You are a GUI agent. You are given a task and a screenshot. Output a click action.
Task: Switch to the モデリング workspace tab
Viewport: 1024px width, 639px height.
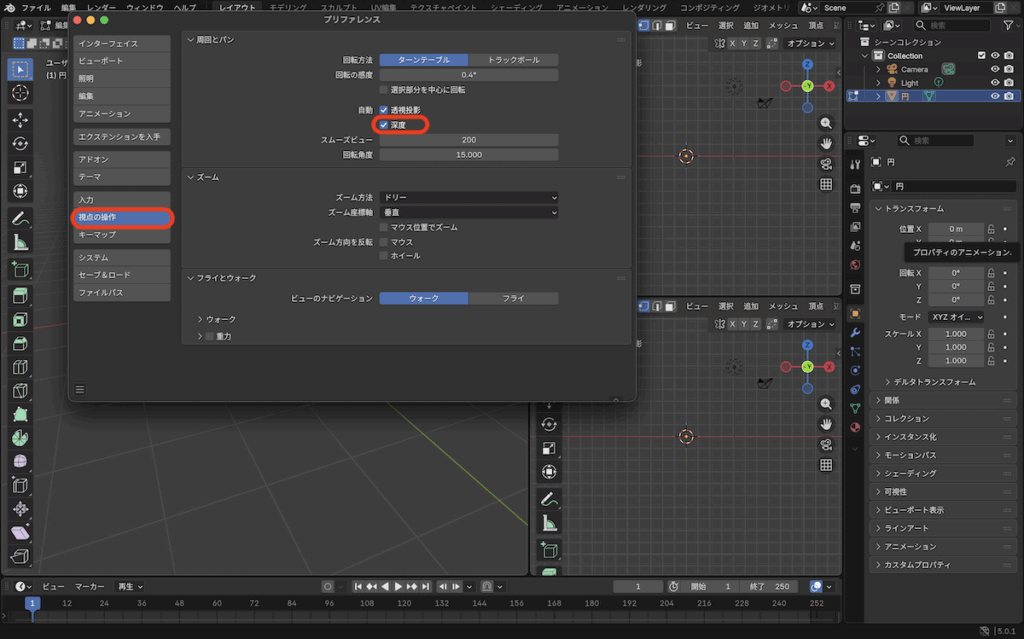(x=288, y=7)
